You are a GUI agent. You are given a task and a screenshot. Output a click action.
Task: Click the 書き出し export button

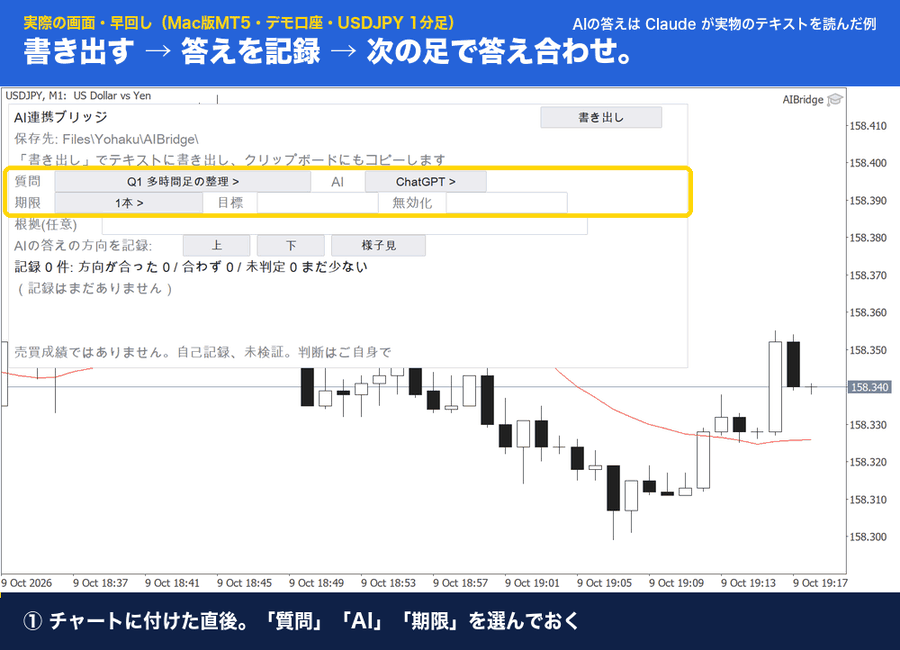pyautogui.click(x=601, y=118)
